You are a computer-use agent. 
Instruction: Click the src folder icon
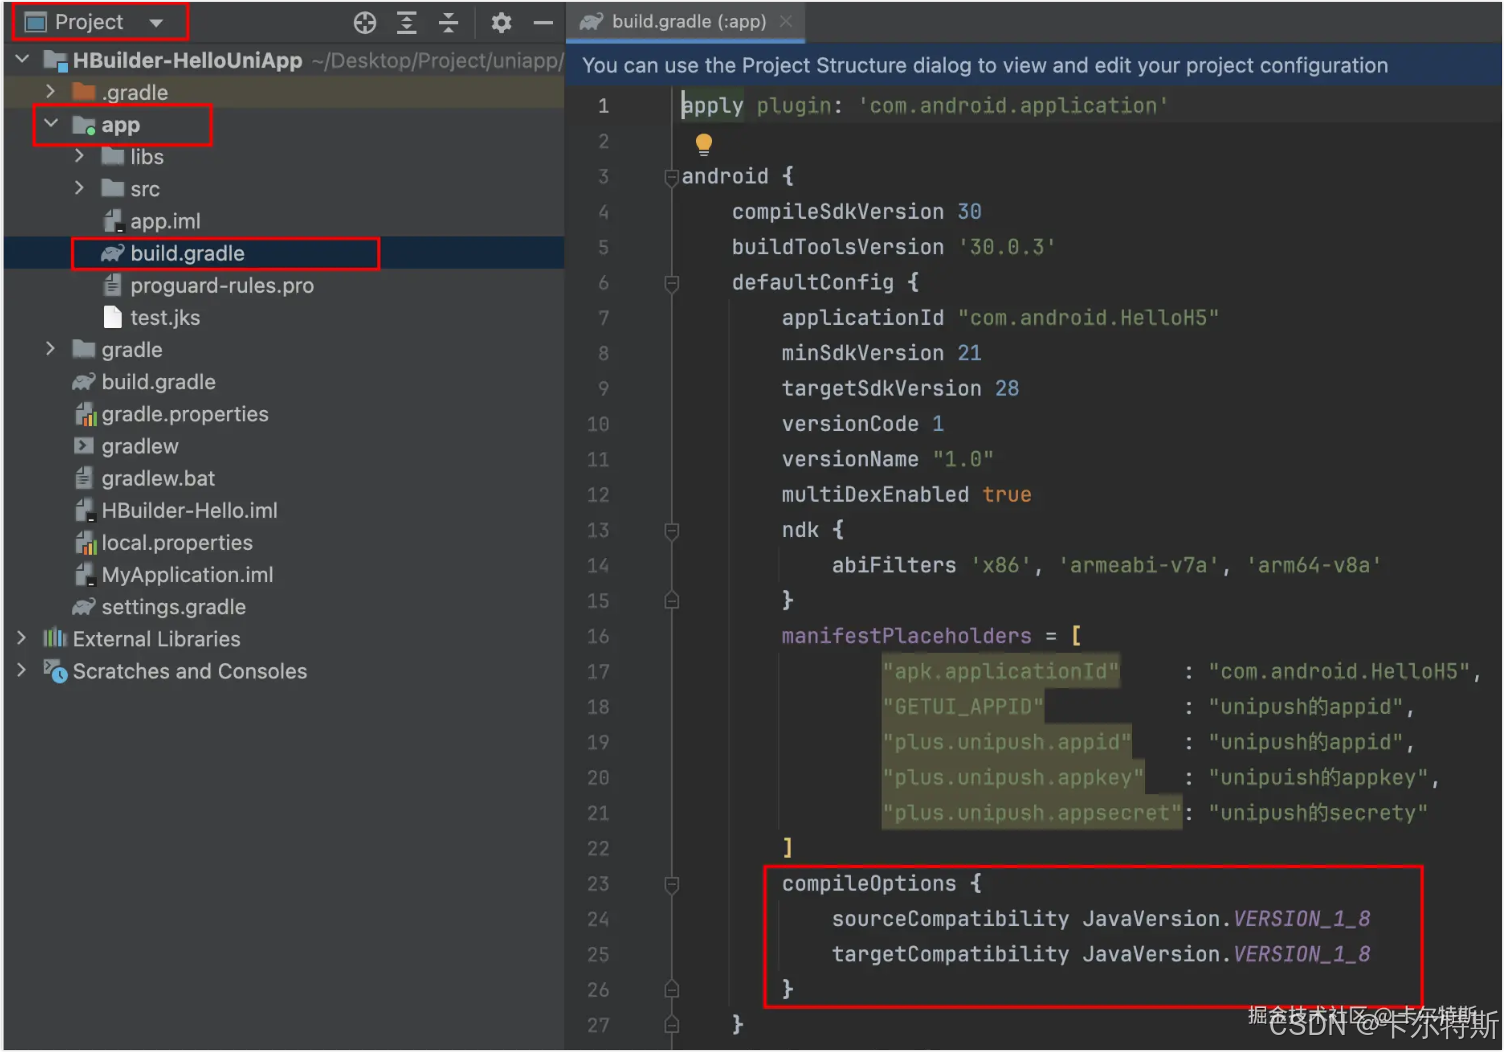(113, 188)
